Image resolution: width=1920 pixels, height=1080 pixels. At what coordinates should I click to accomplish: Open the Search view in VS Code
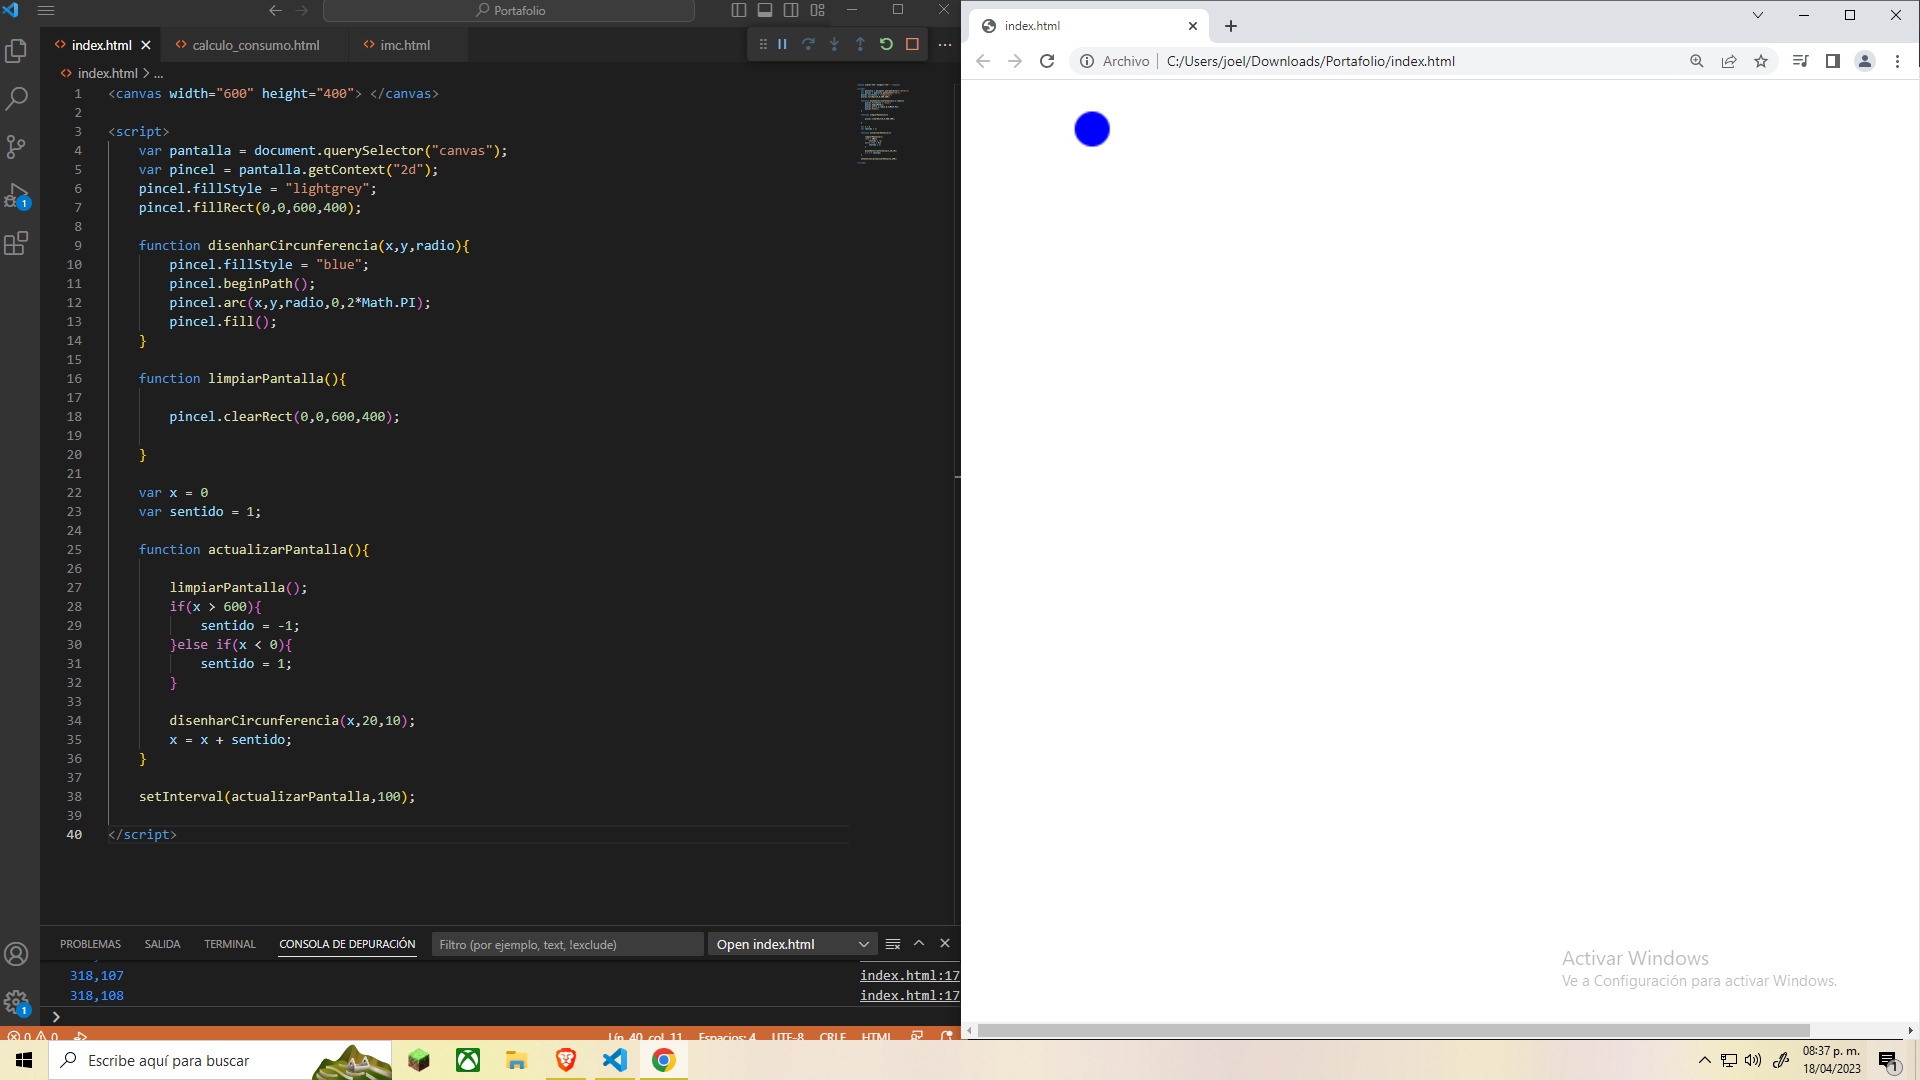16,99
